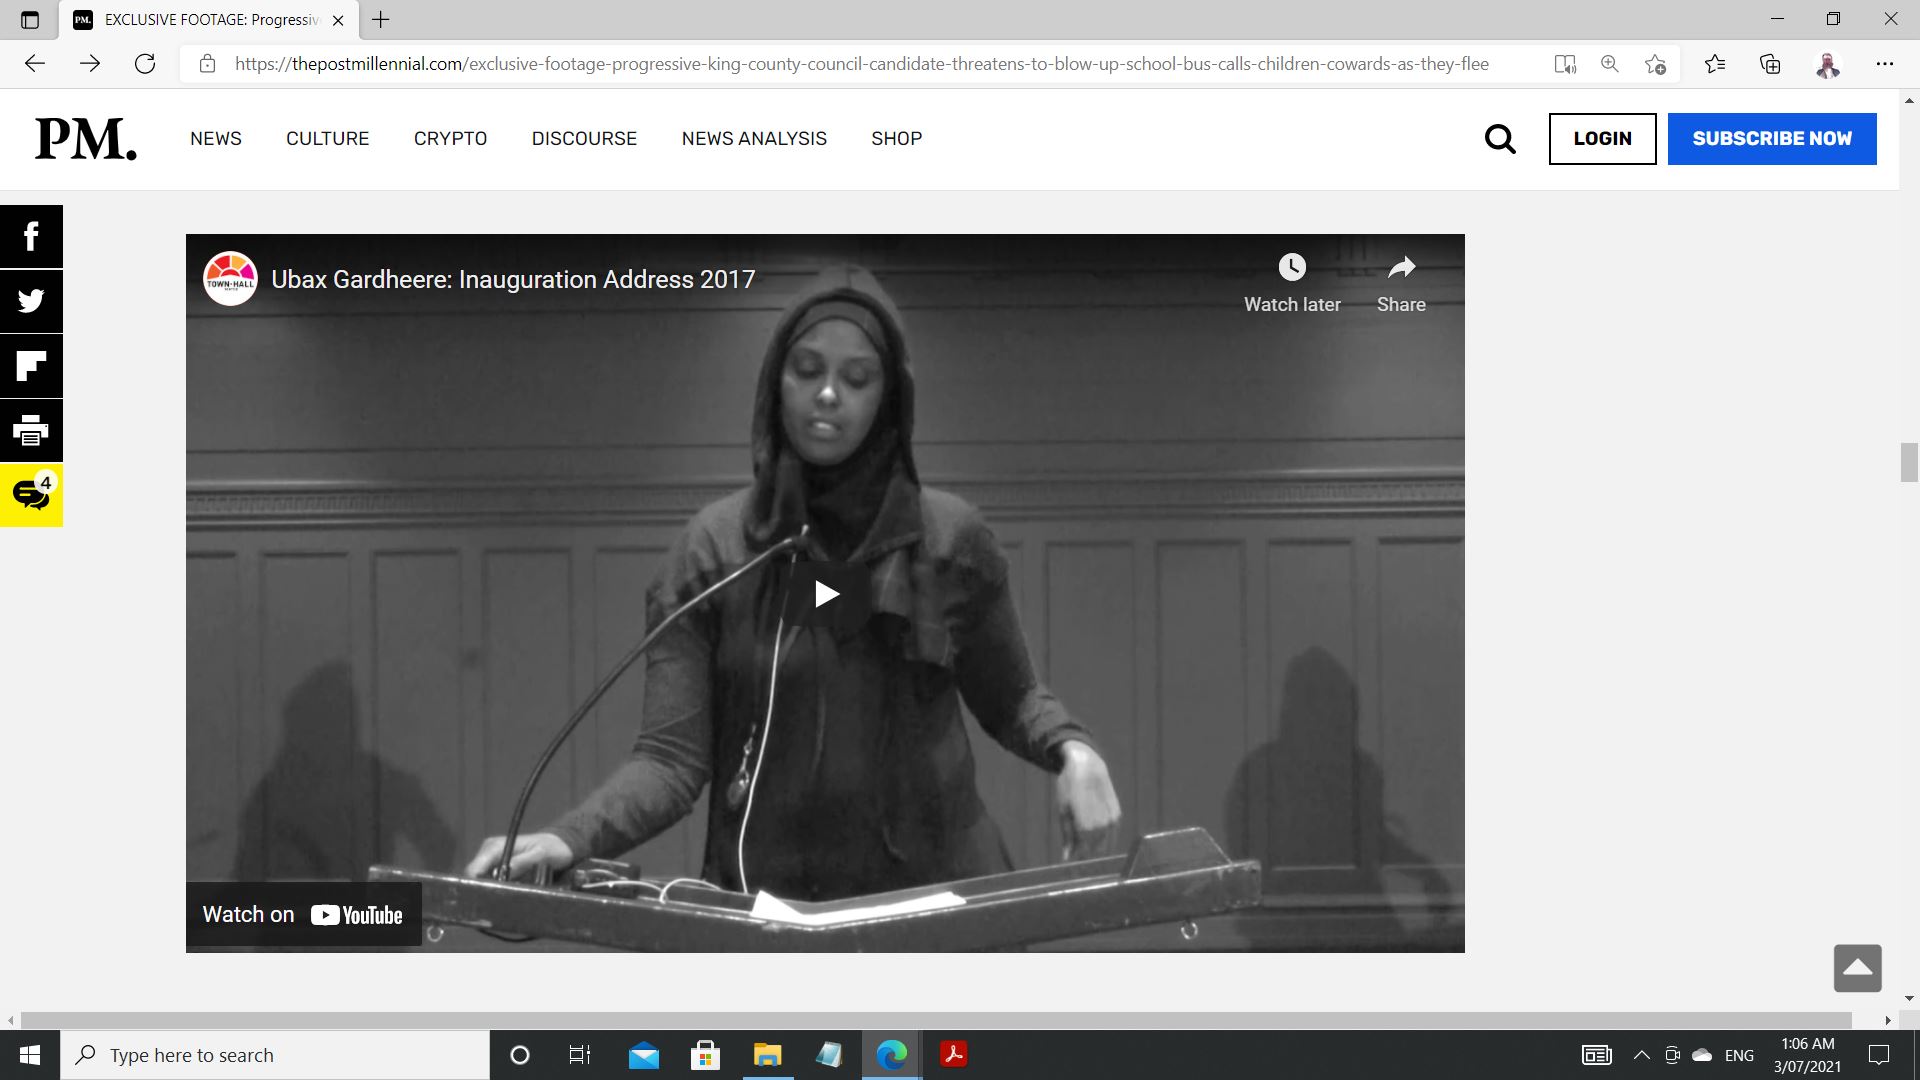Click the video Share arrow

[1401, 268]
